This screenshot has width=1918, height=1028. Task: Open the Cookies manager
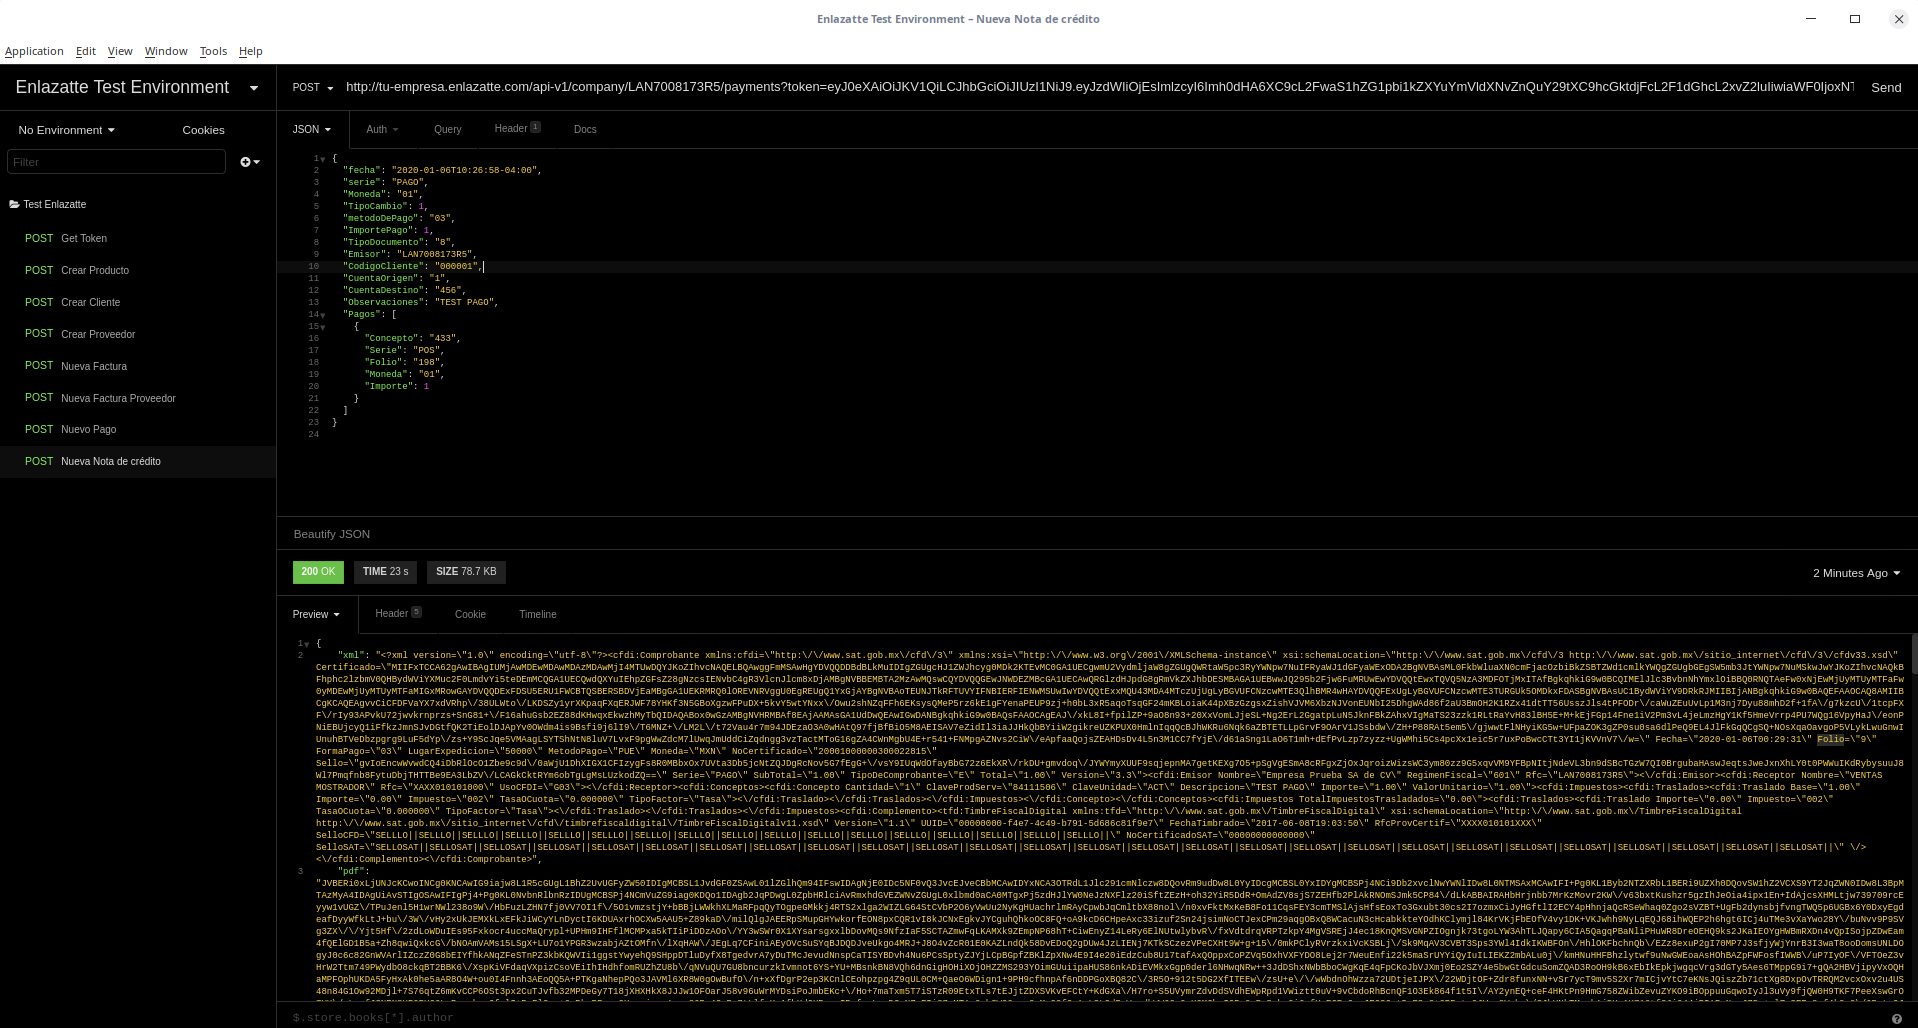click(203, 130)
